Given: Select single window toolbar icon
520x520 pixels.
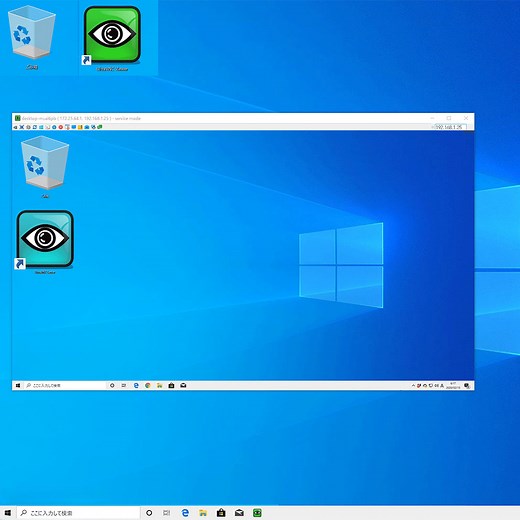Looking at the screenshot, I should (x=87, y=127).
